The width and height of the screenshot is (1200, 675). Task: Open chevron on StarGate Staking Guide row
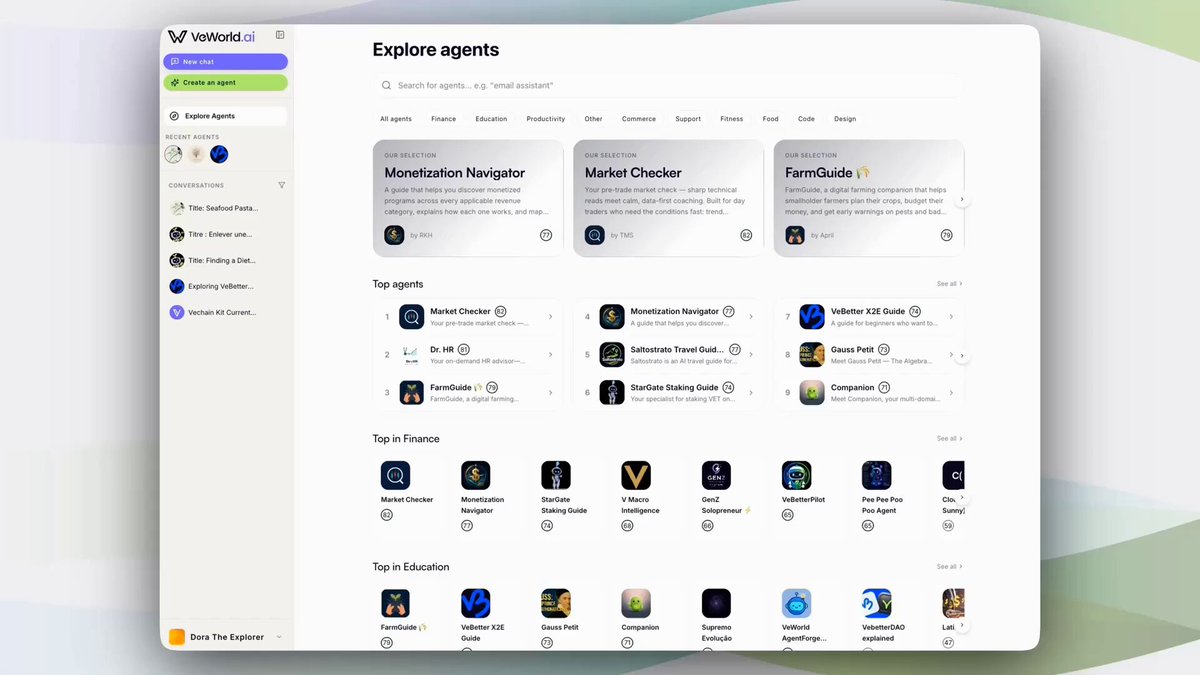(x=751, y=393)
